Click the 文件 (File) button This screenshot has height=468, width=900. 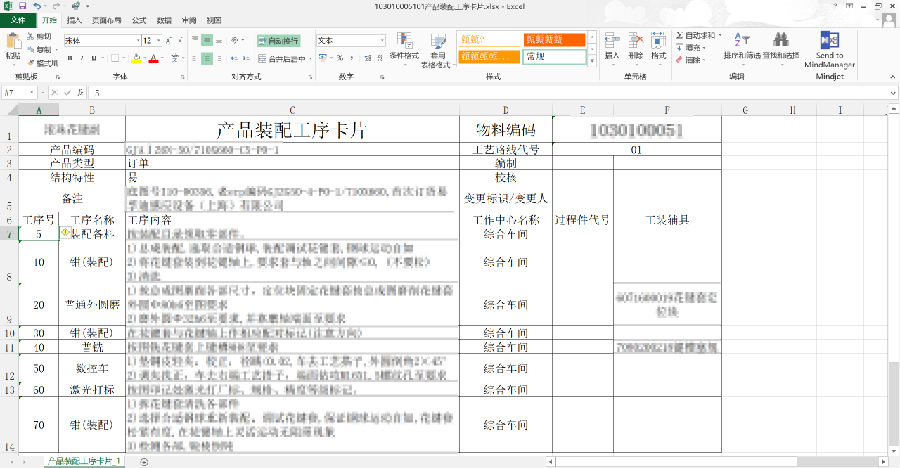pyautogui.click(x=17, y=19)
